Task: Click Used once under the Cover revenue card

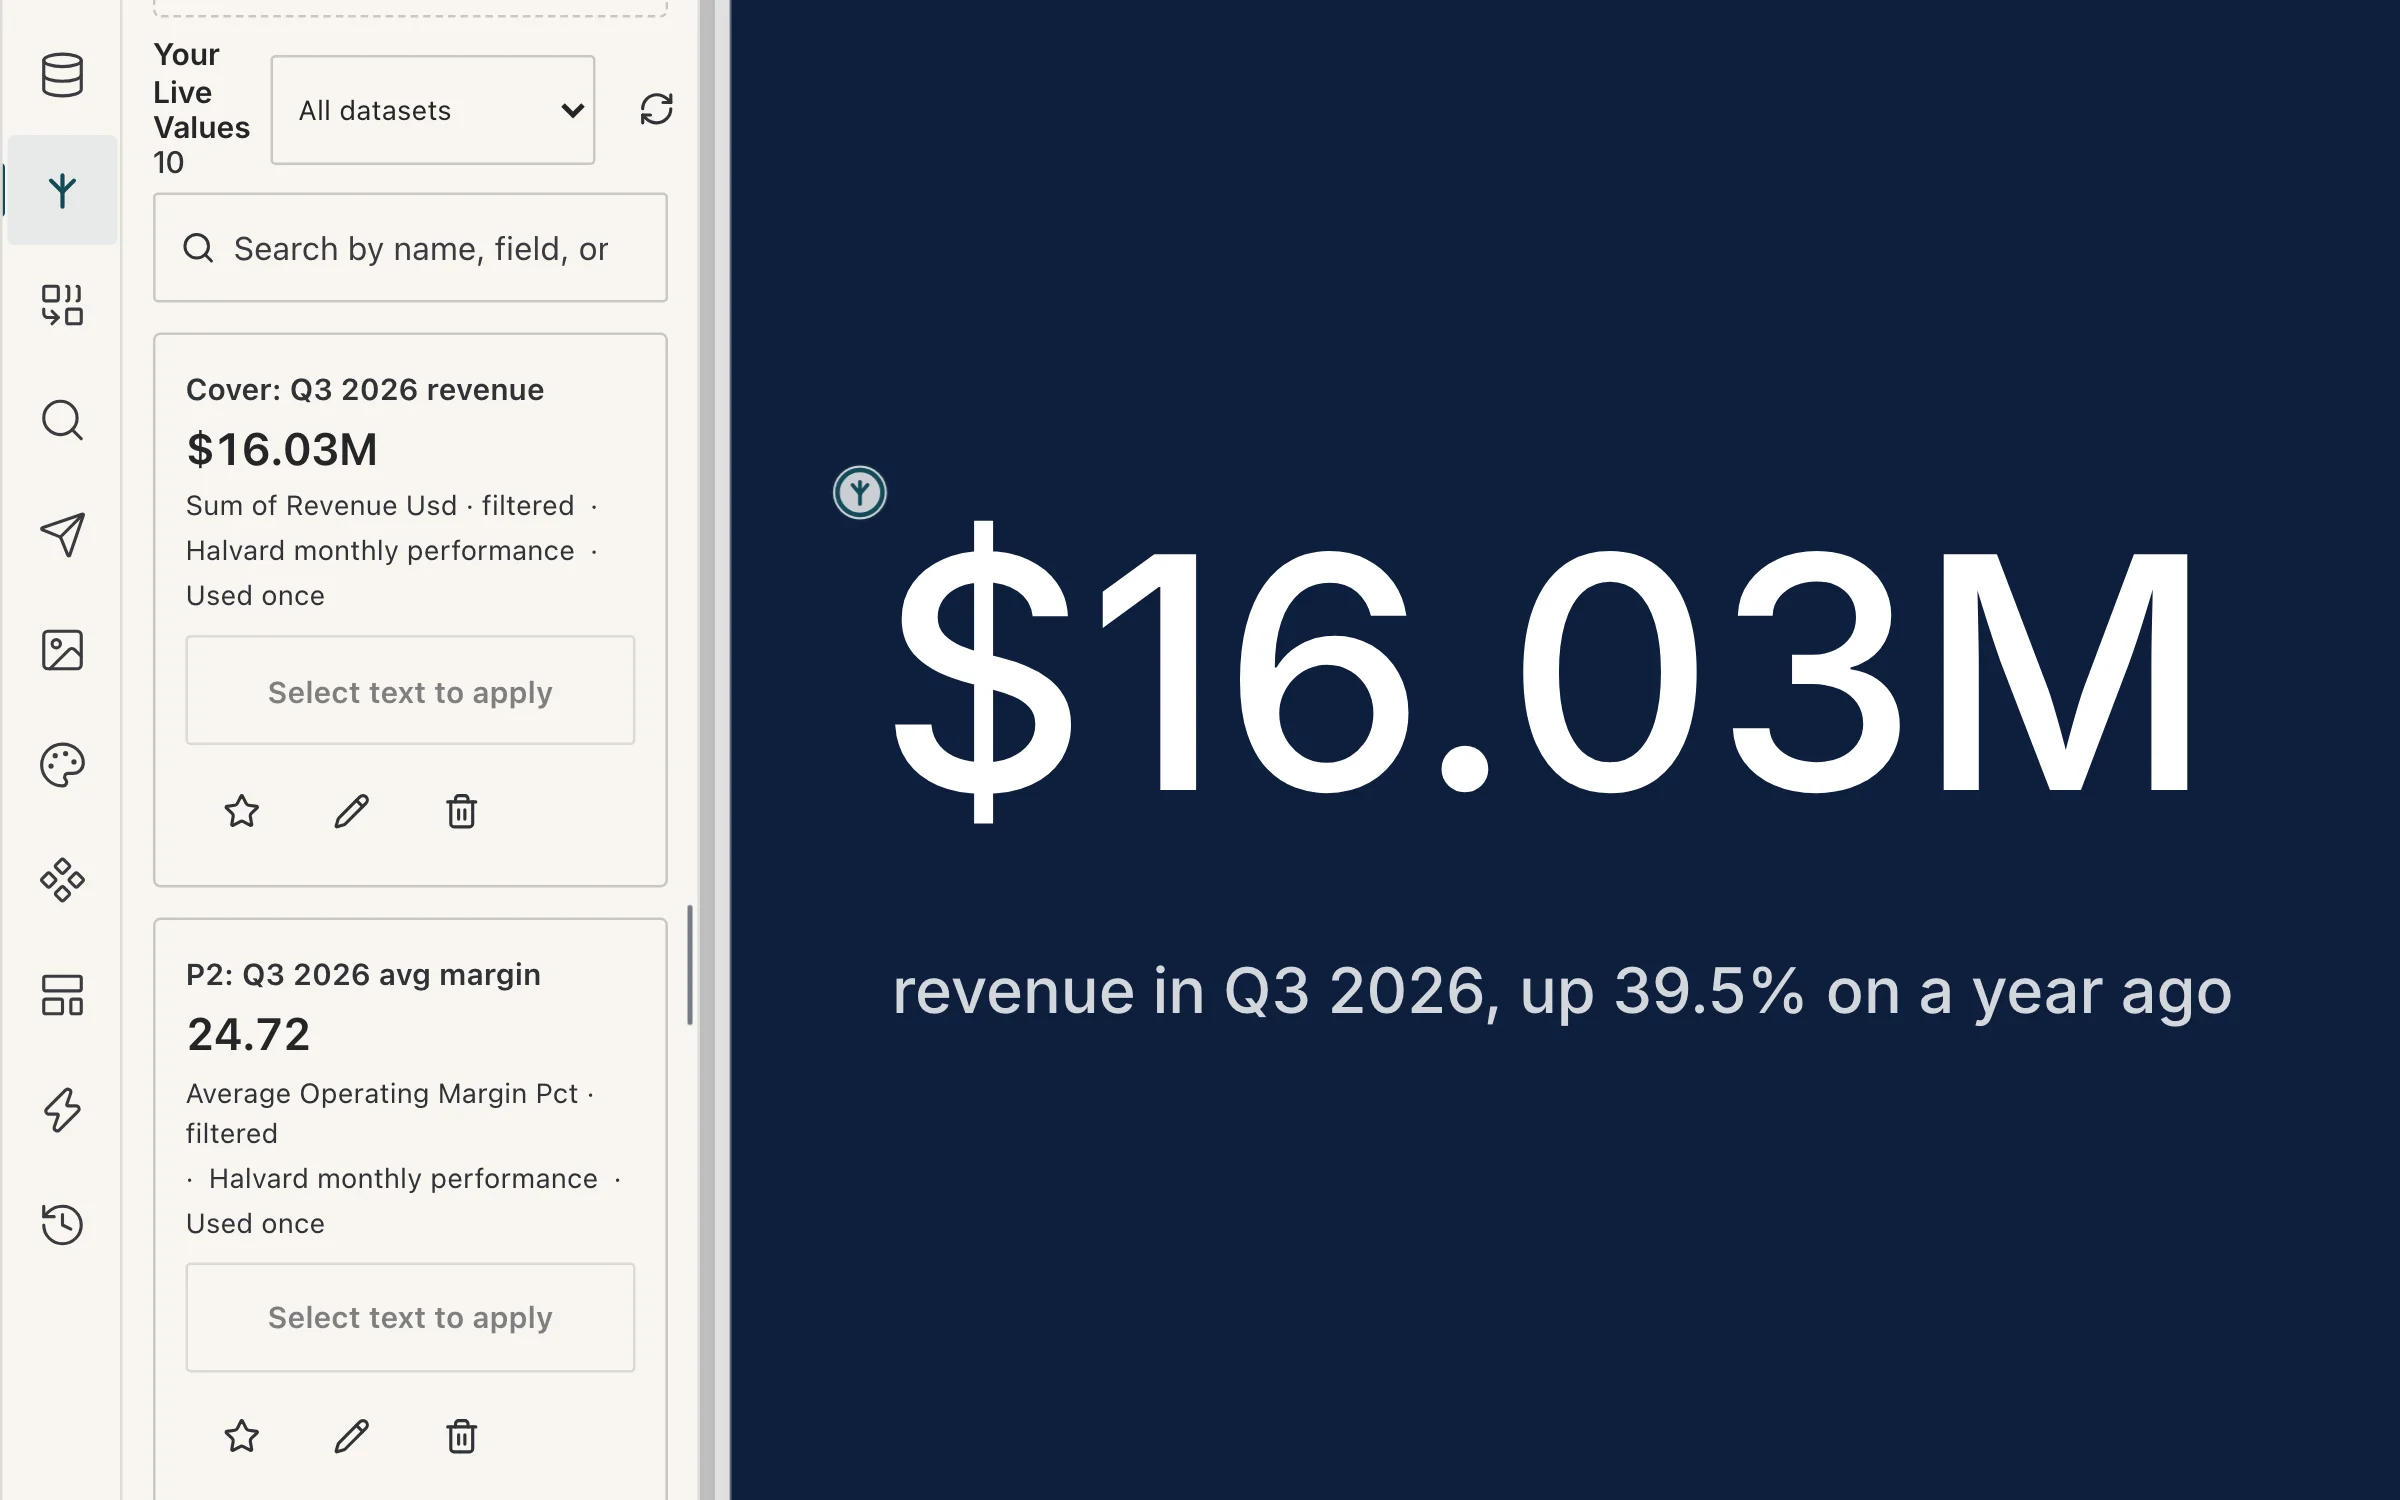Action: 255,595
